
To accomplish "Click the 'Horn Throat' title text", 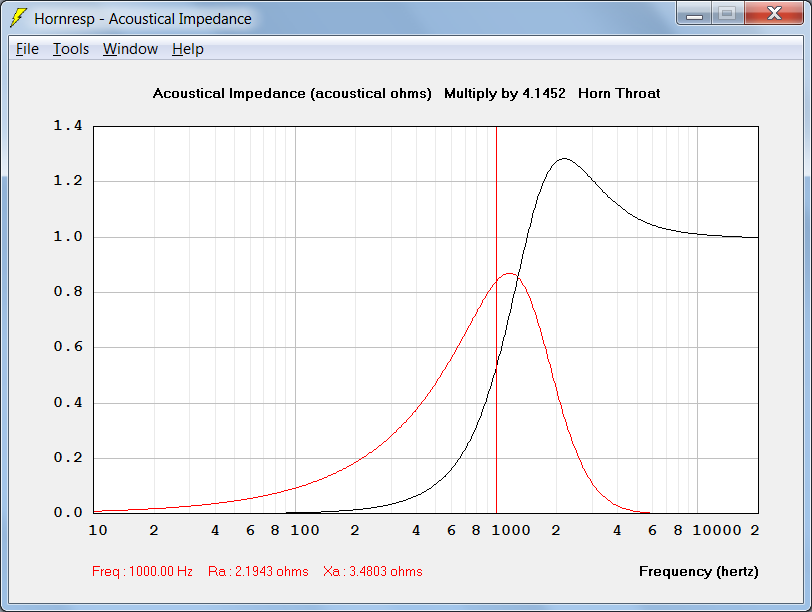I will (x=619, y=94).
